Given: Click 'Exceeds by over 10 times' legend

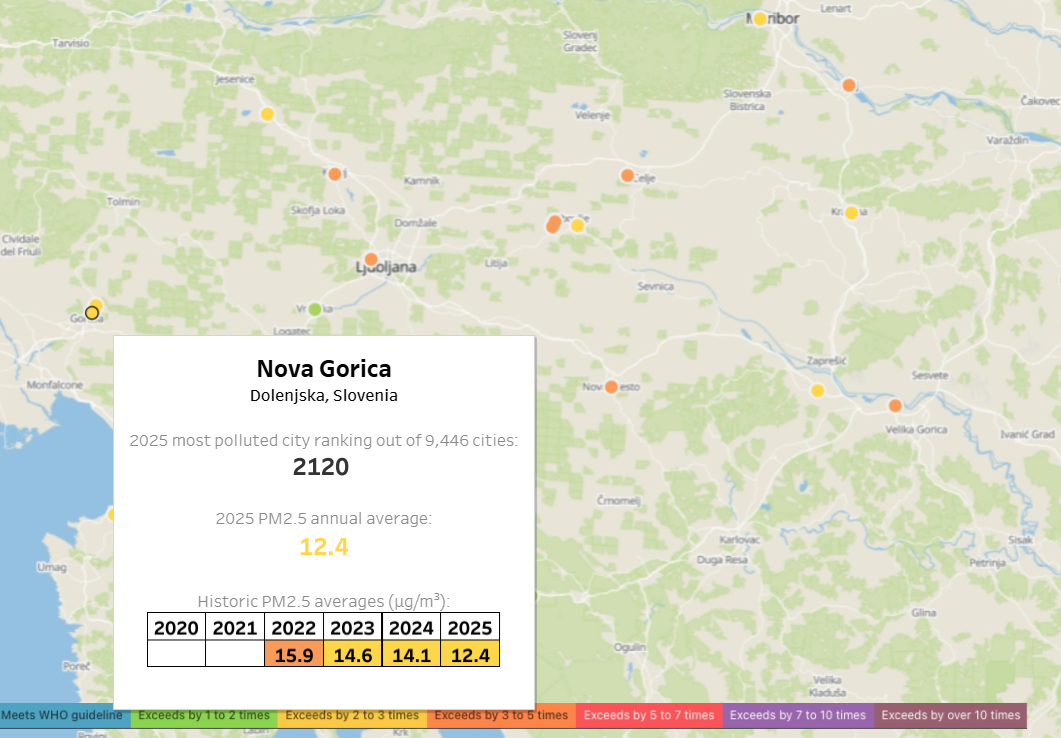Looking at the screenshot, I should coord(950,716).
